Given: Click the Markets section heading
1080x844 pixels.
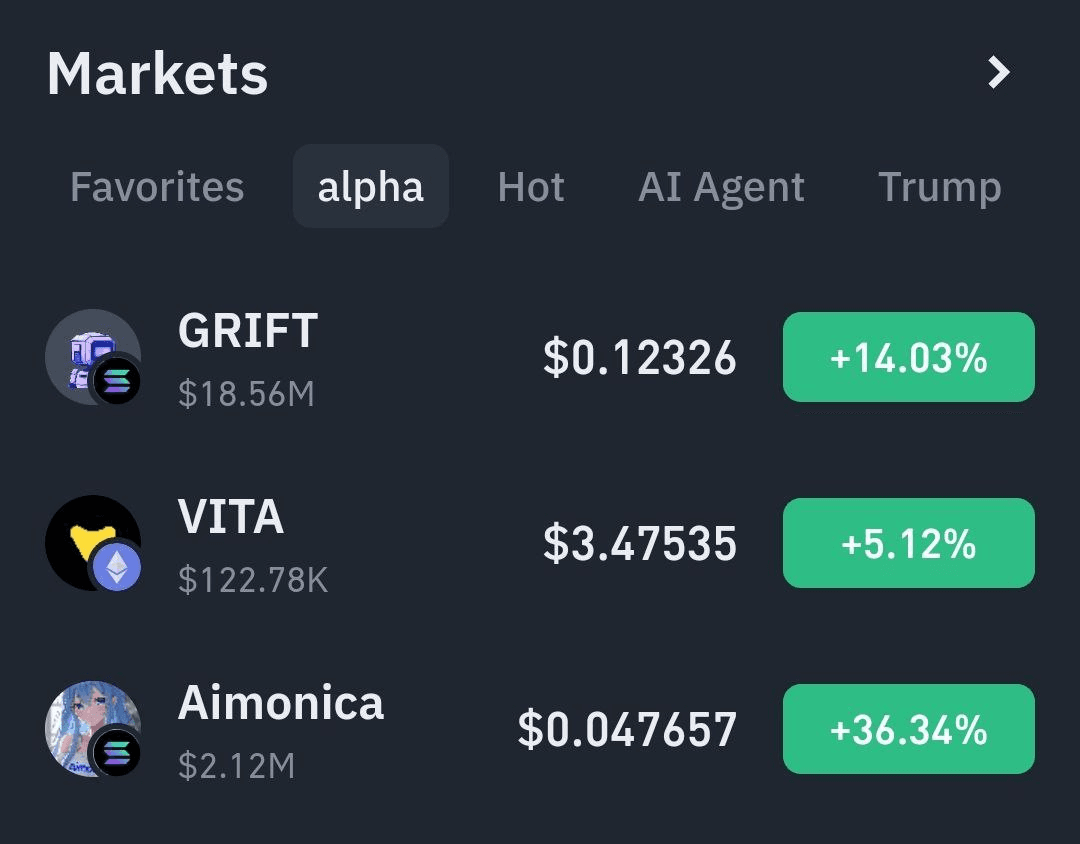Looking at the screenshot, I should (158, 73).
